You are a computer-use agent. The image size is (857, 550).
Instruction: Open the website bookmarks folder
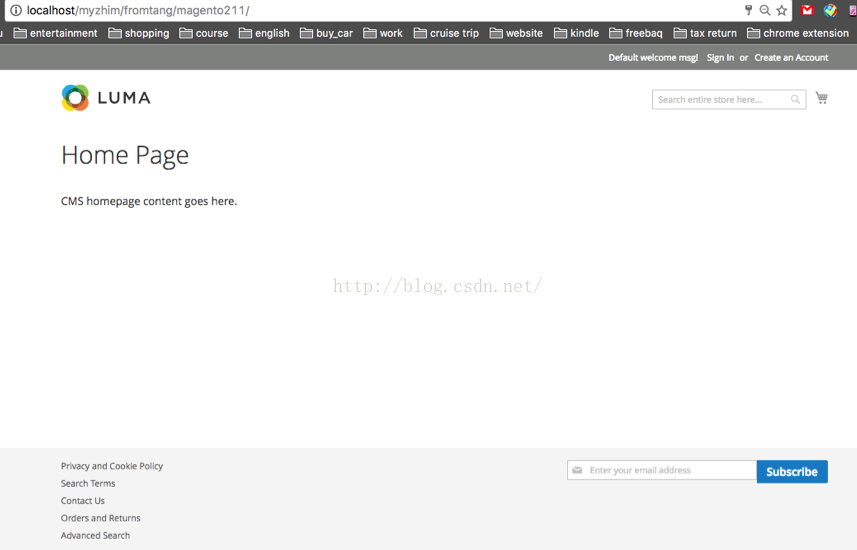pos(516,33)
